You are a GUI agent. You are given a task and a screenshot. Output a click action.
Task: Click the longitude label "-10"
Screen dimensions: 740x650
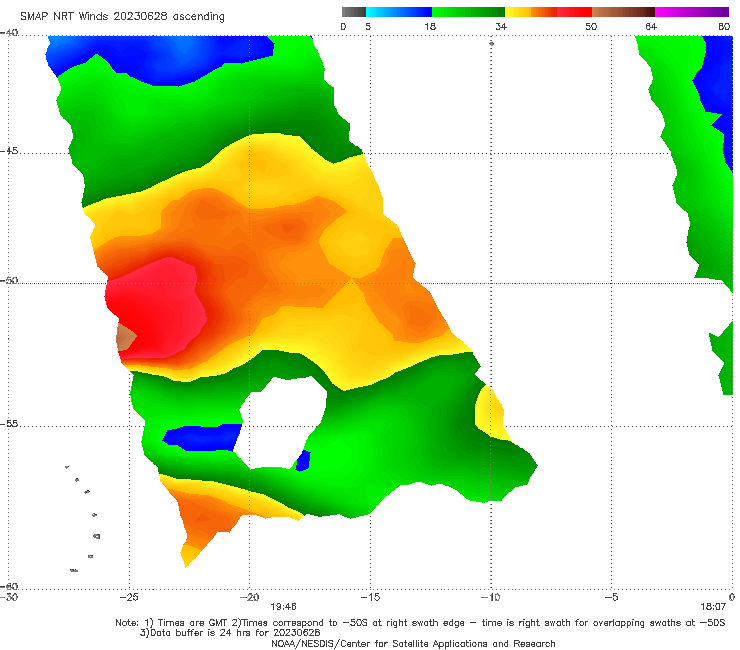pyautogui.click(x=490, y=597)
